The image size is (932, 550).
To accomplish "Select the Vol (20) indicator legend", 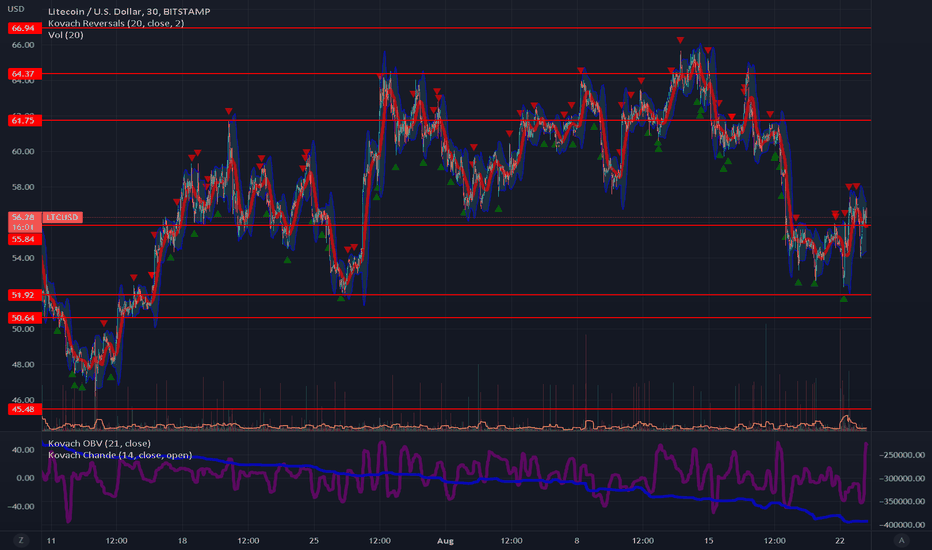I will (66, 35).
